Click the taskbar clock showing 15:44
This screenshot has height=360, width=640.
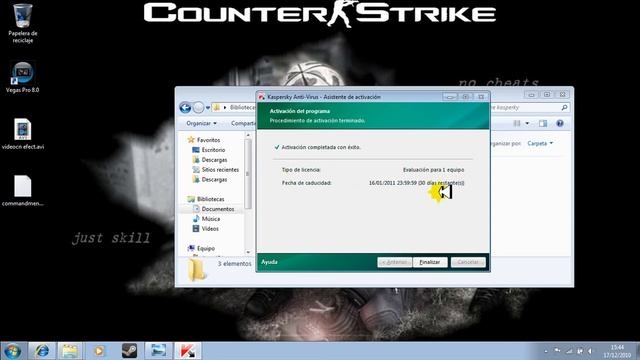point(617,351)
